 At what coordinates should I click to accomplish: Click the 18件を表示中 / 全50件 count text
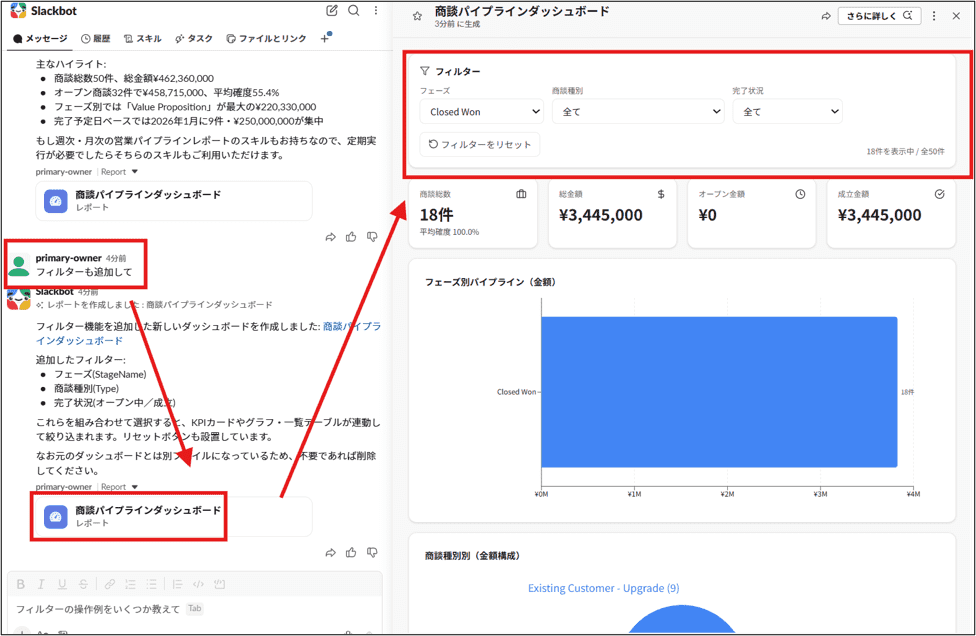[x=905, y=151]
